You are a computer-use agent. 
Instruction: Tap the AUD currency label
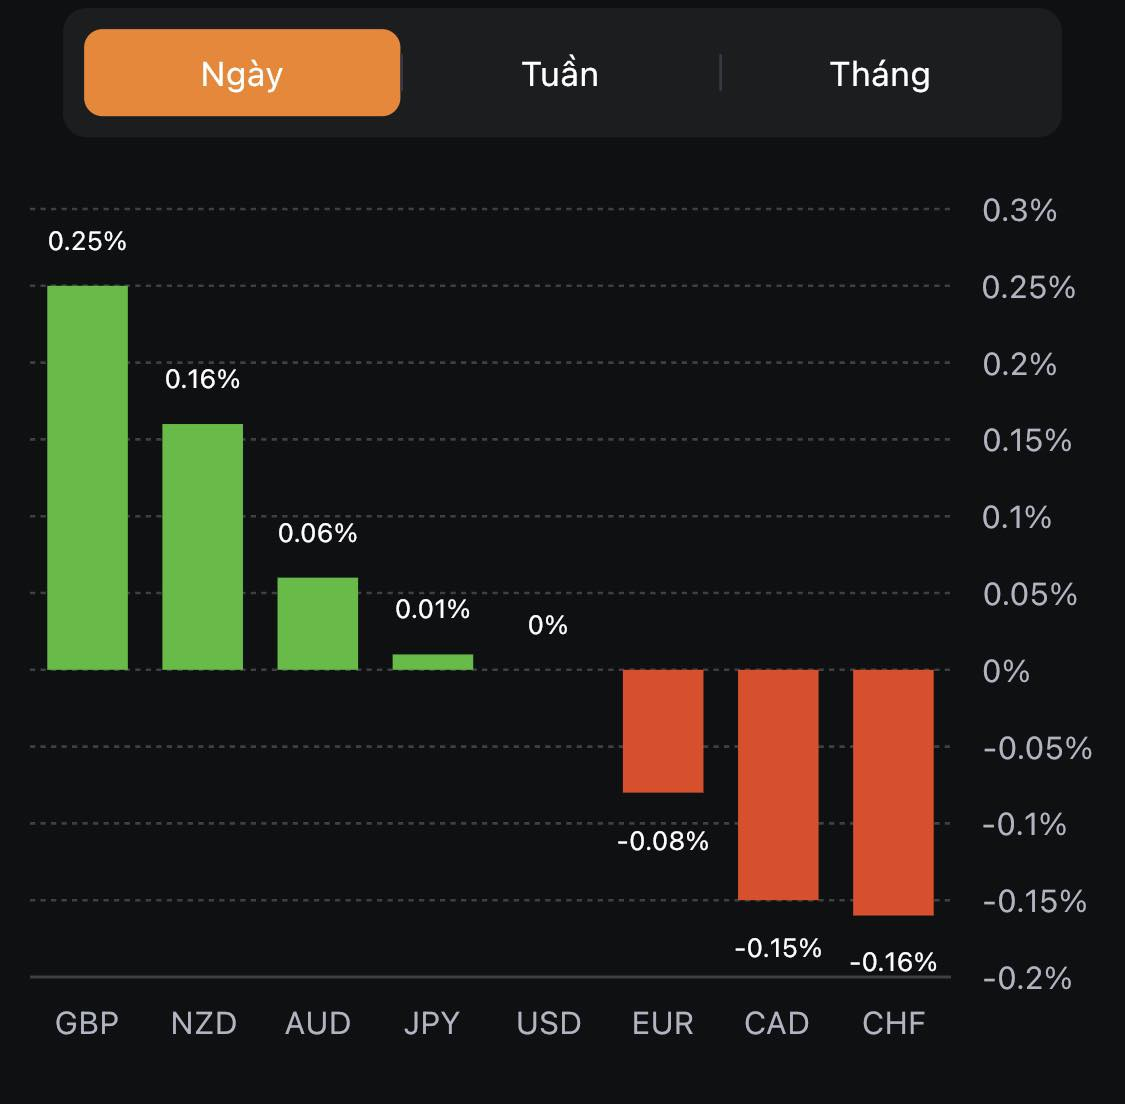coord(318,1023)
